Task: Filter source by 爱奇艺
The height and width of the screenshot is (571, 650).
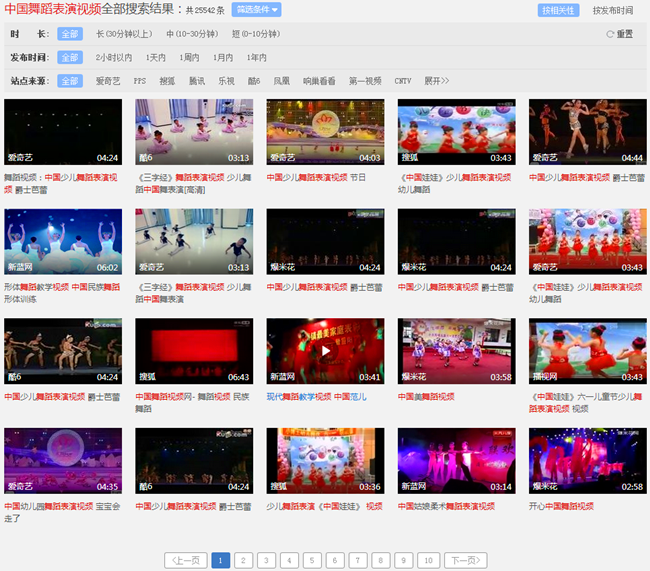Action: point(107,81)
